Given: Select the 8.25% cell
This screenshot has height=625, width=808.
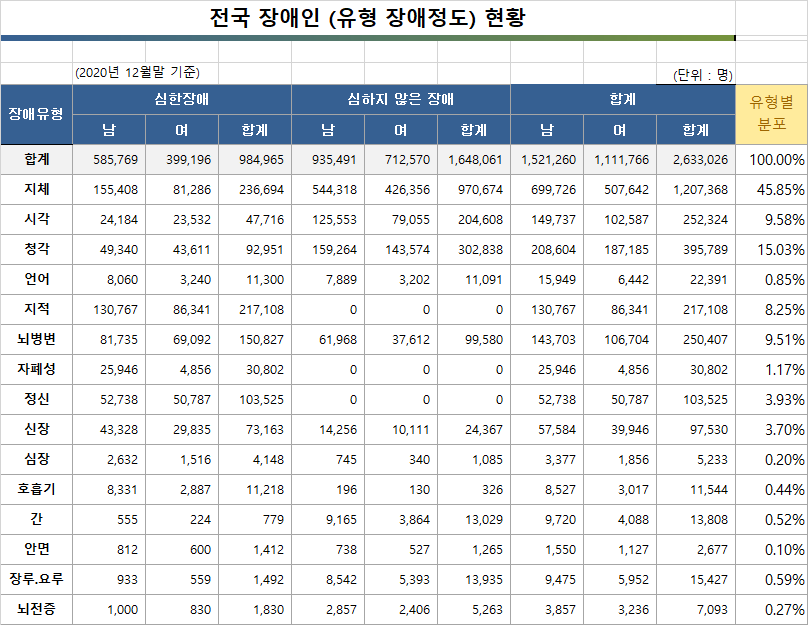Looking at the screenshot, I should (x=771, y=309).
